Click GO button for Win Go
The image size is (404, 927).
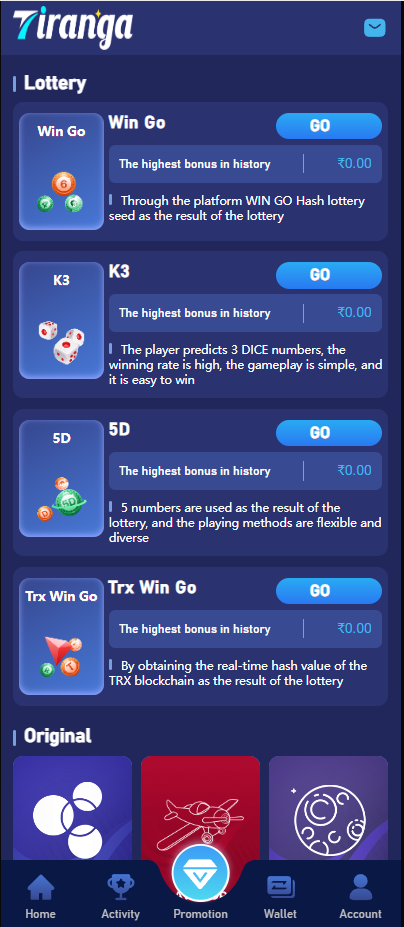click(x=329, y=126)
